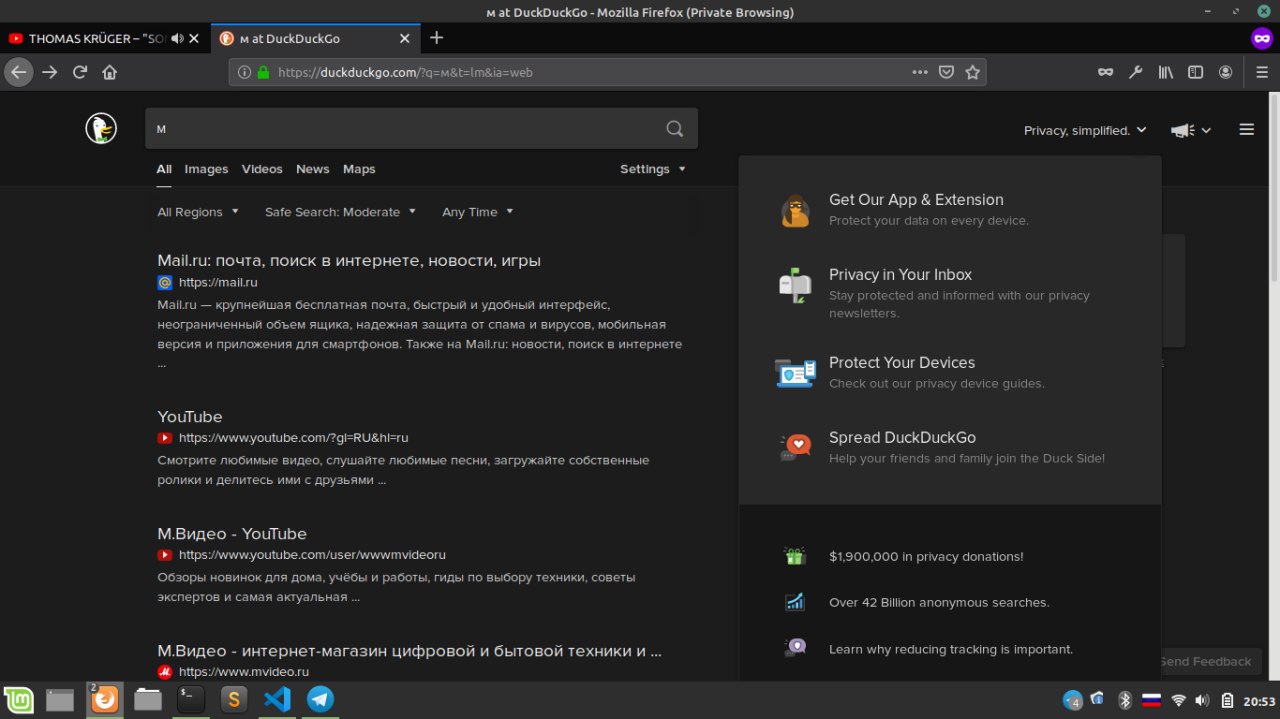Switch to Images results
1280x719 pixels.
coord(206,169)
